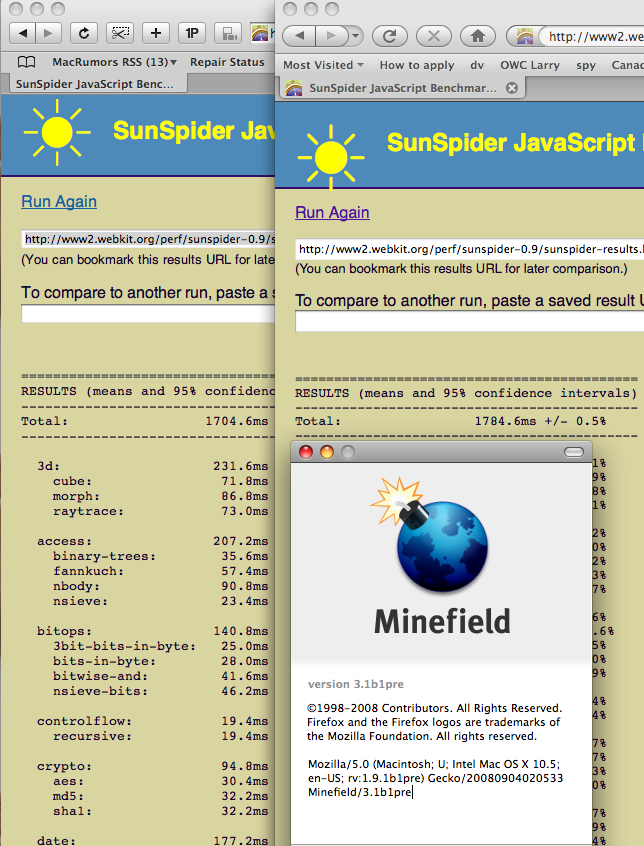
Task: Click Minefield name heading in About window
Action: tap(442, 622)
